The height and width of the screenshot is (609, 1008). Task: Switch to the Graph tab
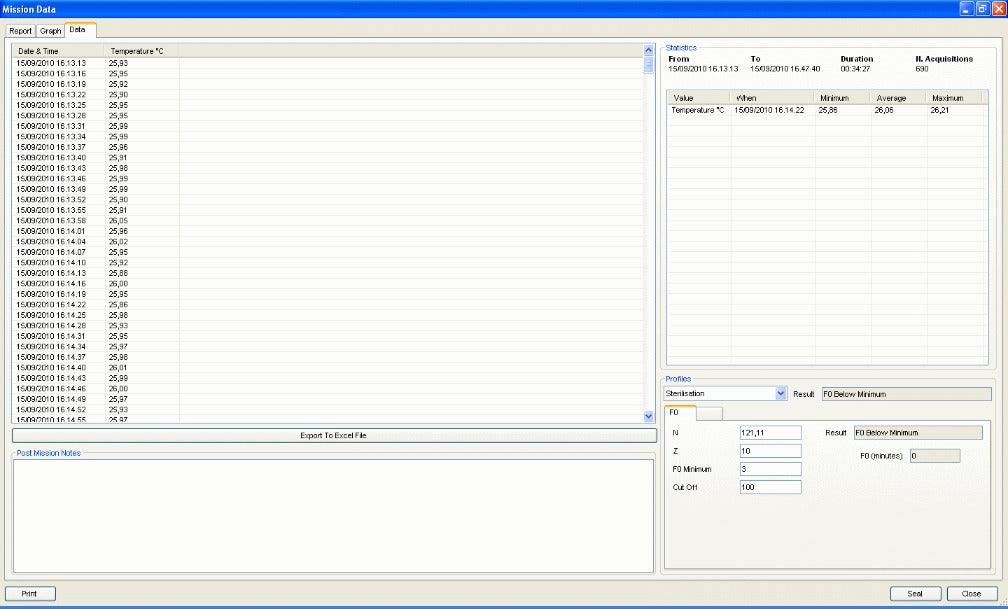pyautogui.click(x=49, y=31)
